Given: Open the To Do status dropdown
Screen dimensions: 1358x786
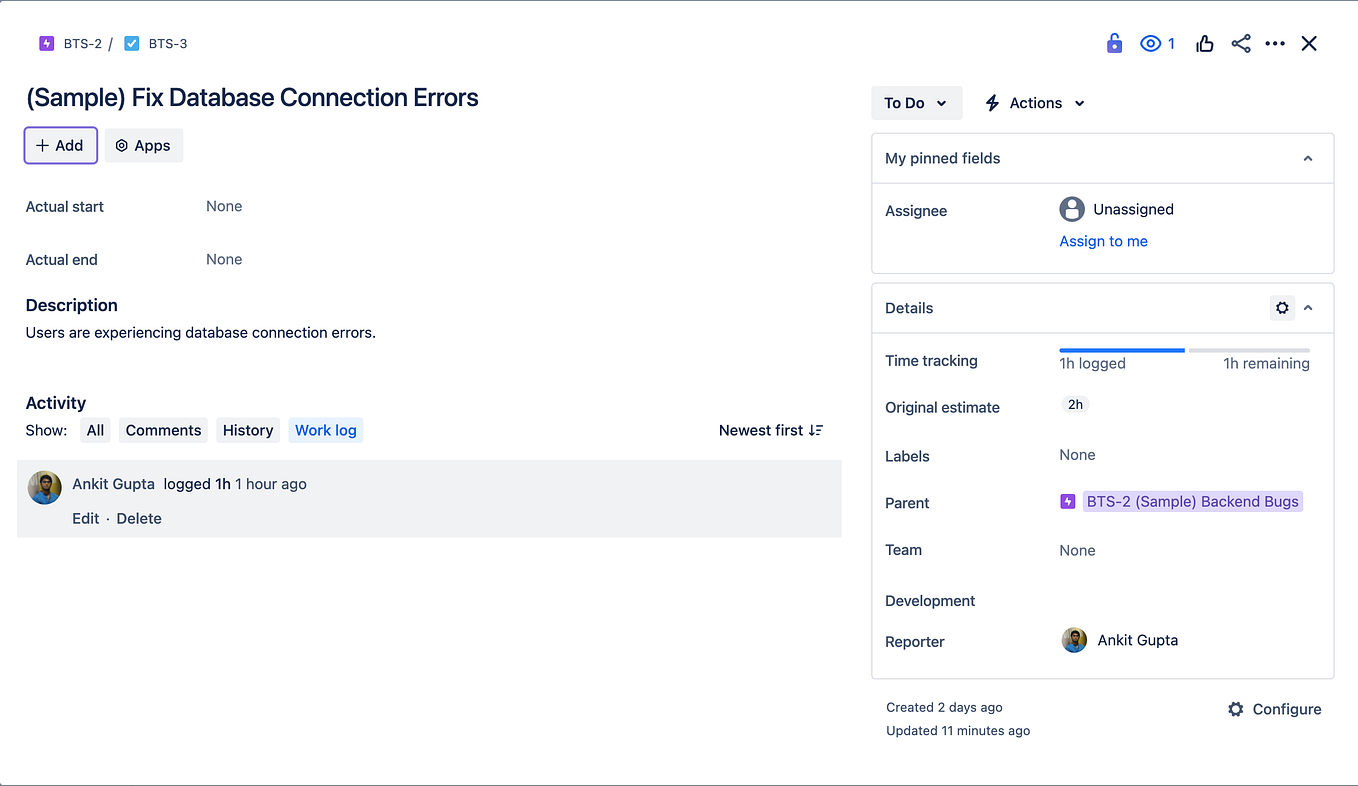Looking at the screenshot, I should 915,102.
